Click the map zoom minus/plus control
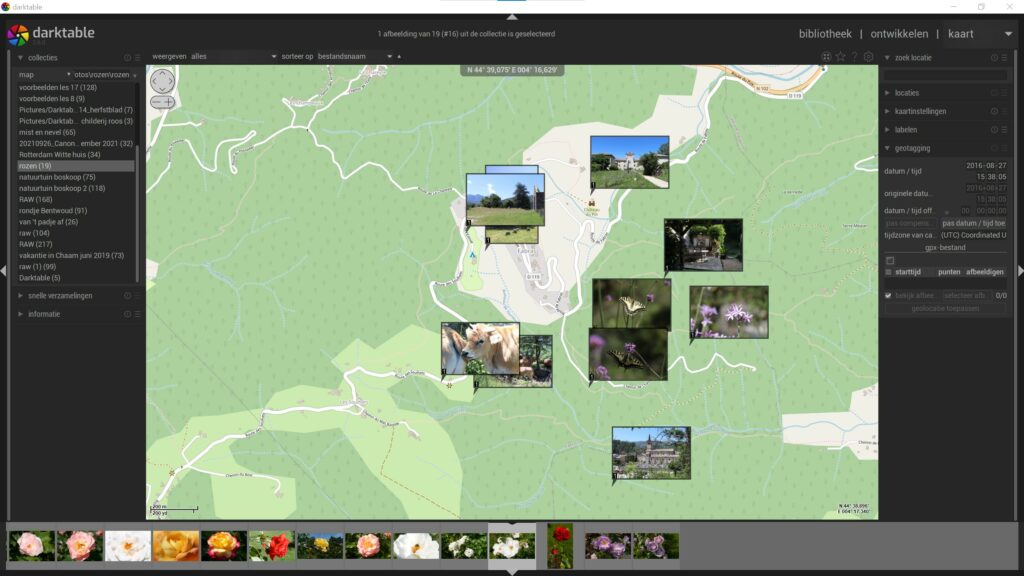The width and height of the screenshot is (1024, 576). point(162,101)
